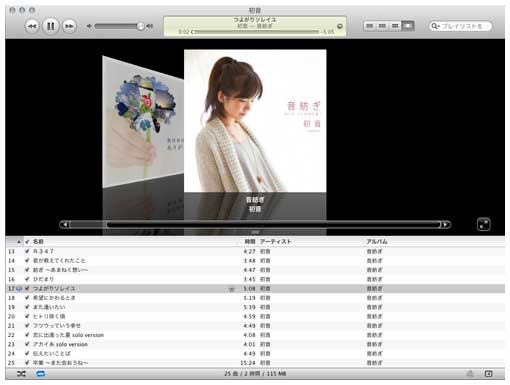Click right arrow of Cover Flow scrollbar
This screenshot has width=510, height=385.
point(446,225)
